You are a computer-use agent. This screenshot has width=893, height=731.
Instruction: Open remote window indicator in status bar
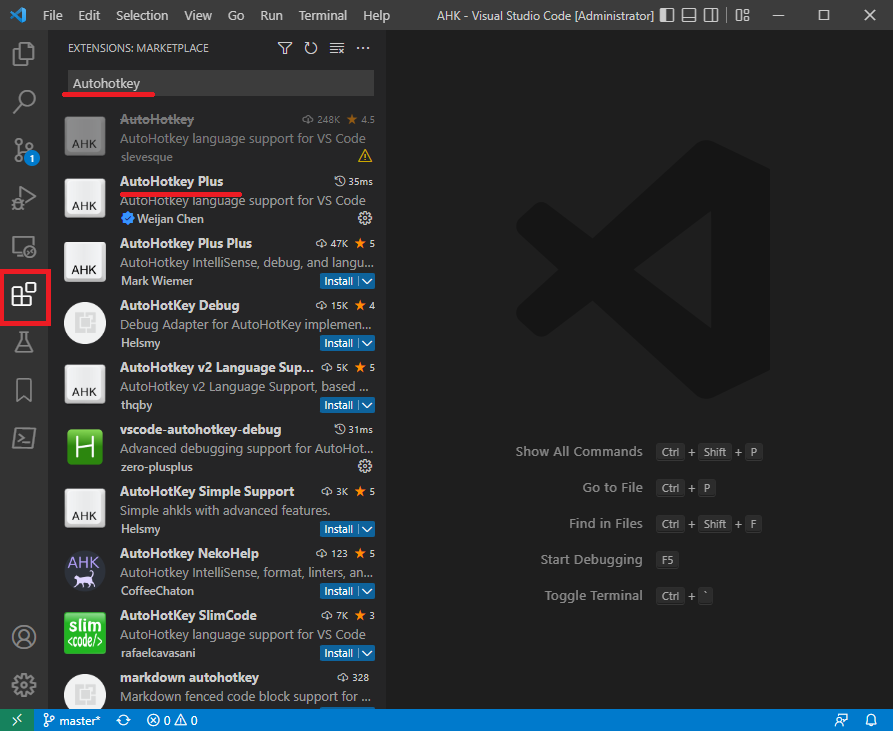click(17, 720)
